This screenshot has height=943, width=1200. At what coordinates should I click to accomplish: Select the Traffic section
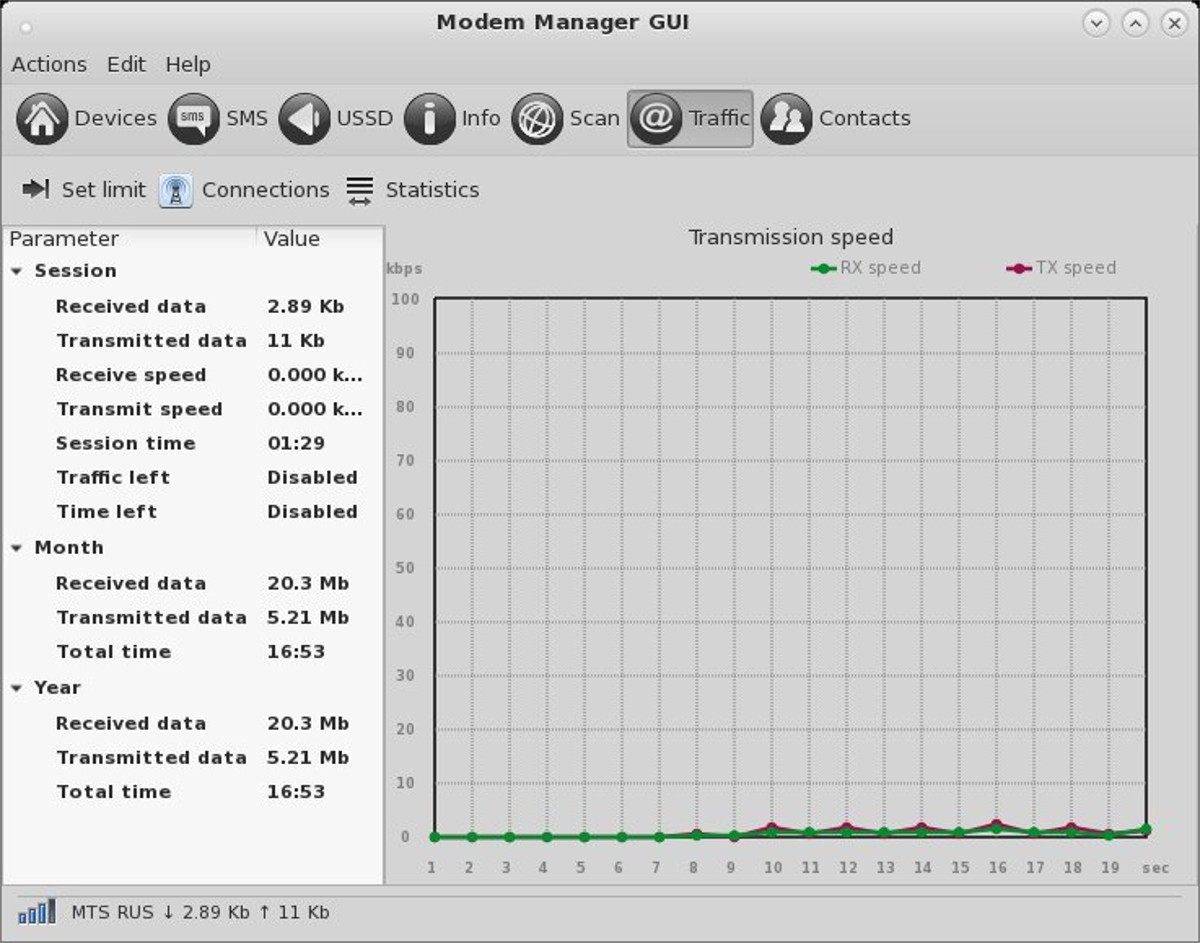[x=690, y=117]
